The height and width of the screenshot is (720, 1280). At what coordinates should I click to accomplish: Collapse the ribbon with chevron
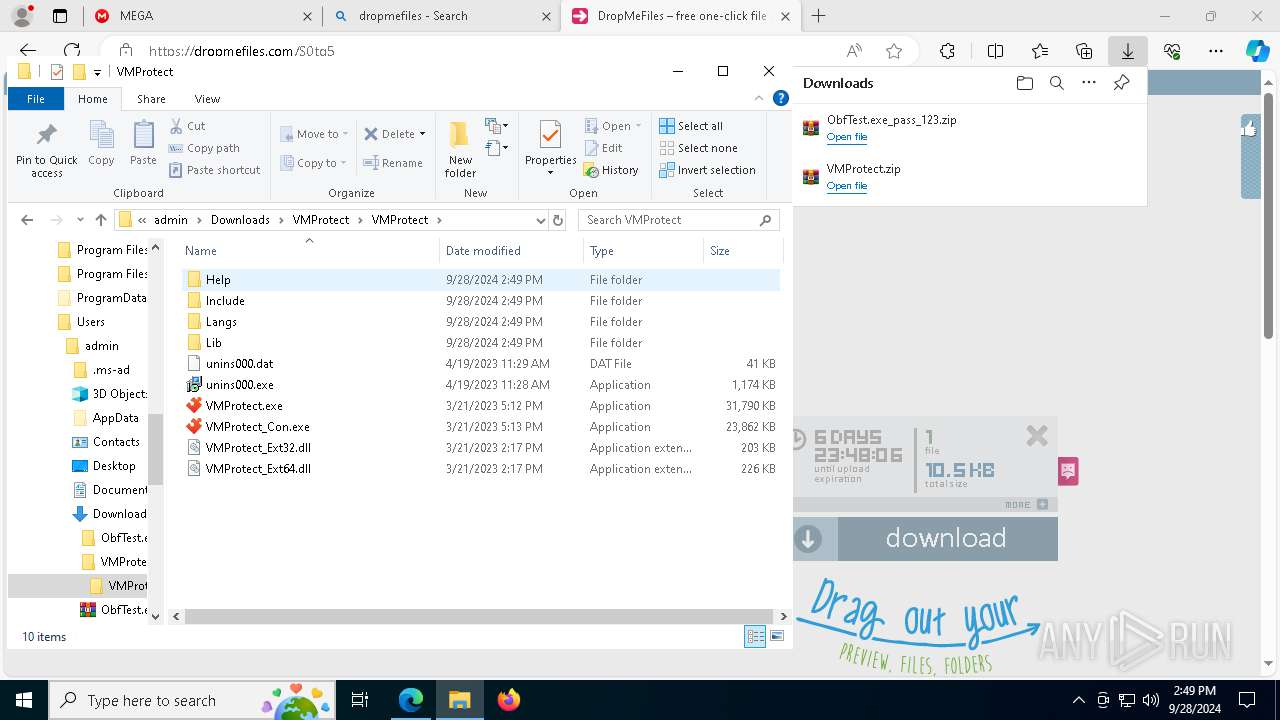[761, 99]
